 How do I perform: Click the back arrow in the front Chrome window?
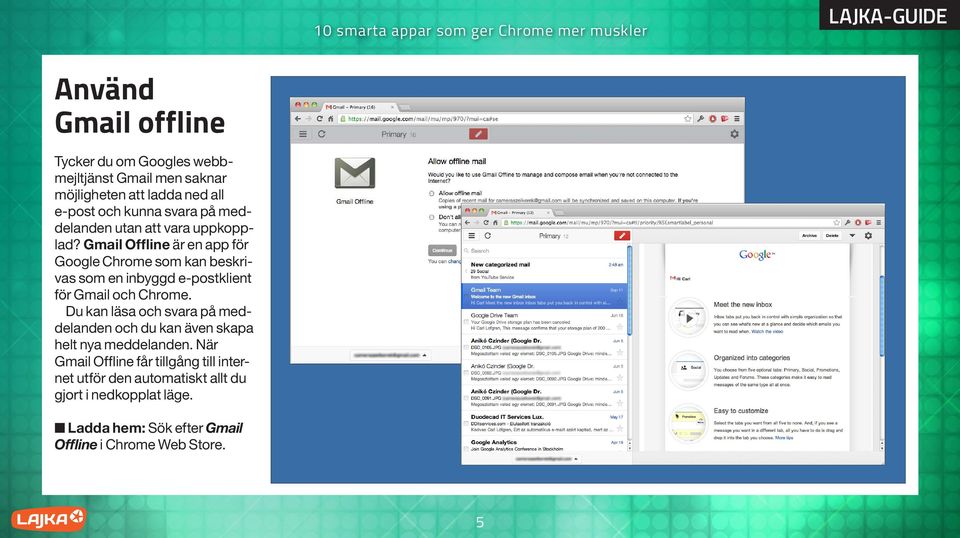coord(468,223)
